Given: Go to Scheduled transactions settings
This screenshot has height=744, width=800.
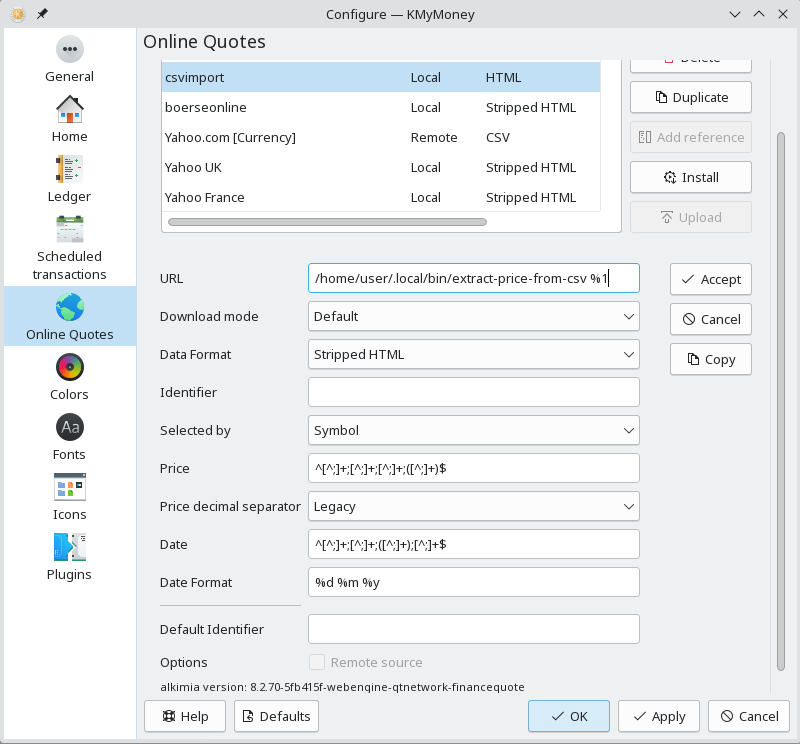Looking at the screenshot, I should coord(69,247).
